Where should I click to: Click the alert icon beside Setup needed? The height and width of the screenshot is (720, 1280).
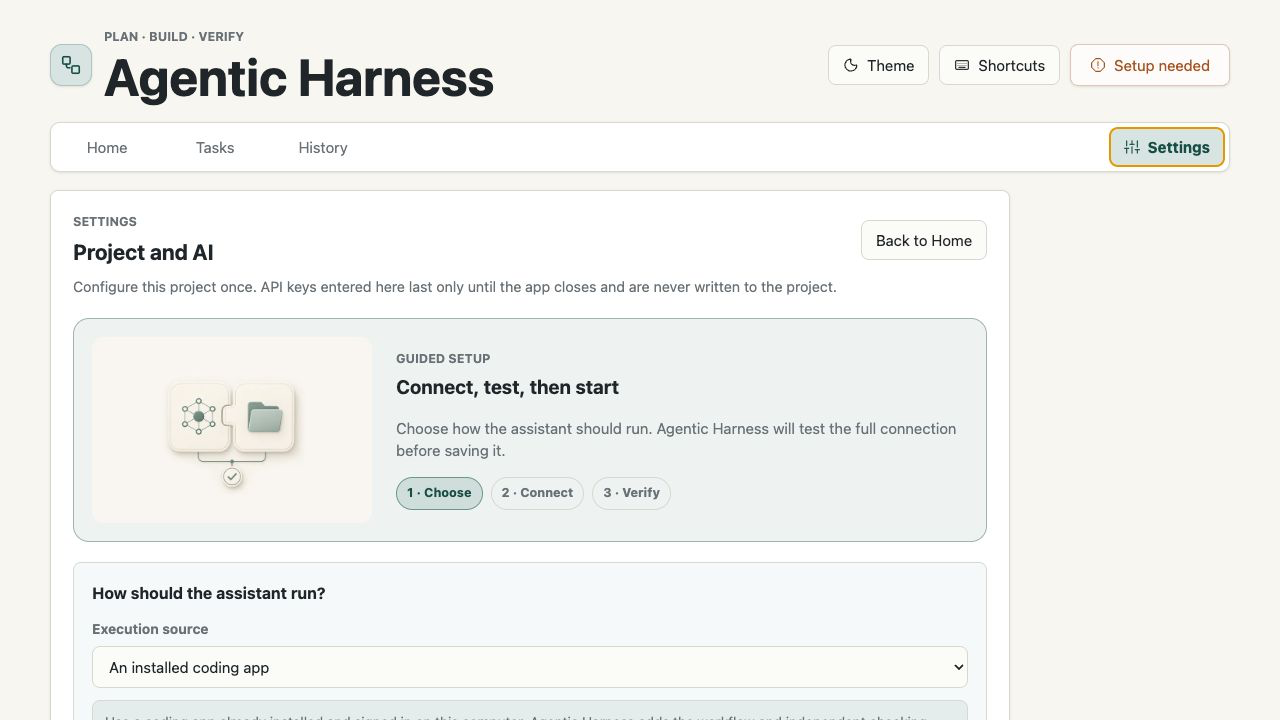[1098, 65]
